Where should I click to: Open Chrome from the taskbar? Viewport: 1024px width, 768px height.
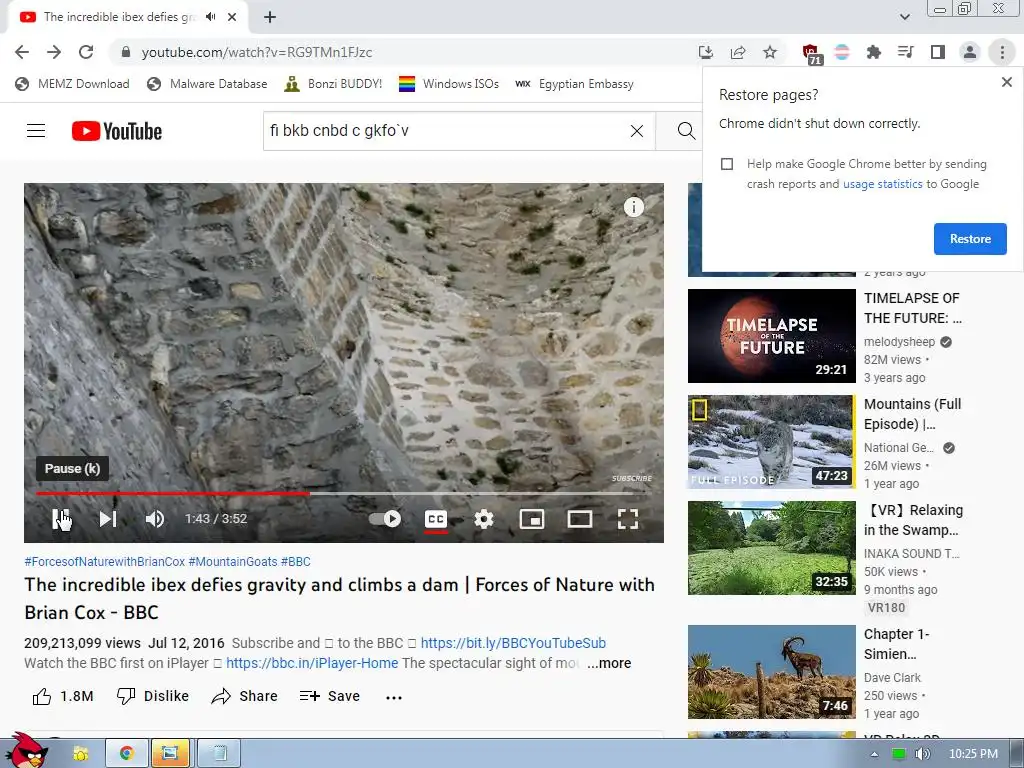[126, 754]
